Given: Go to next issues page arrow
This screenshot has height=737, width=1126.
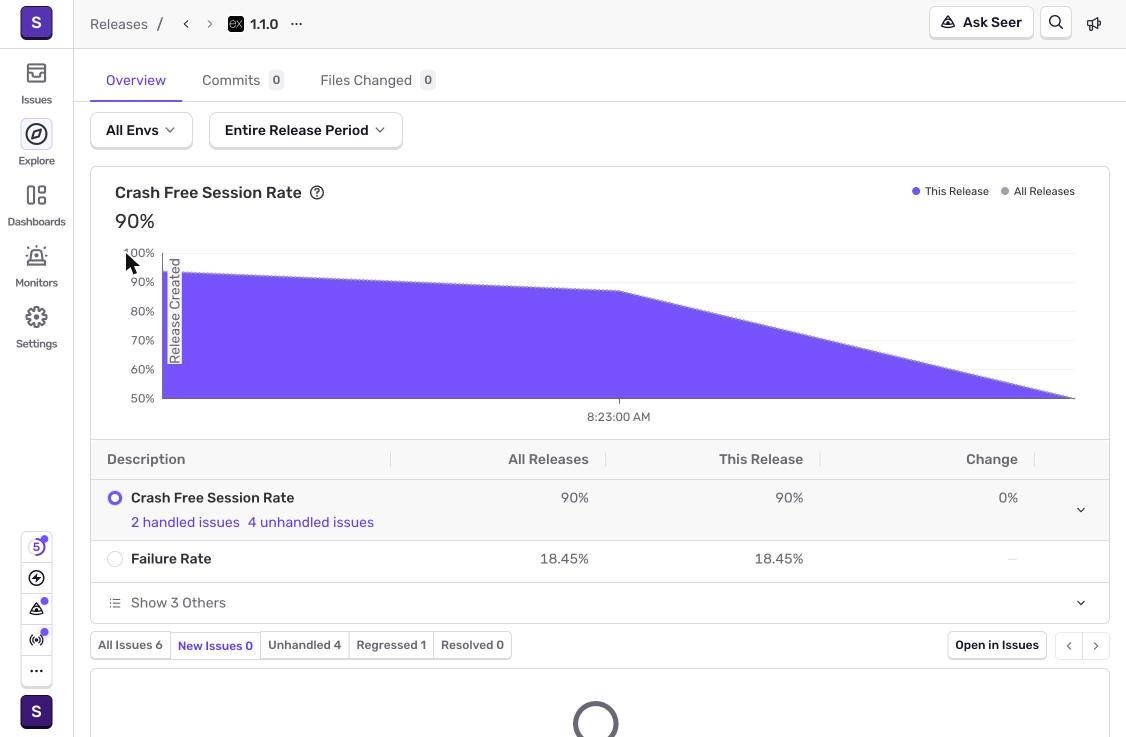Looking at the screenshot, I should pyautogui.click(x=1096, y=646).
